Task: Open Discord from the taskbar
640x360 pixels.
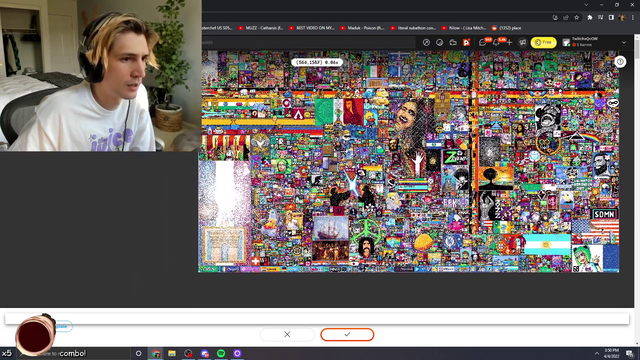Action: click(205, 353)
